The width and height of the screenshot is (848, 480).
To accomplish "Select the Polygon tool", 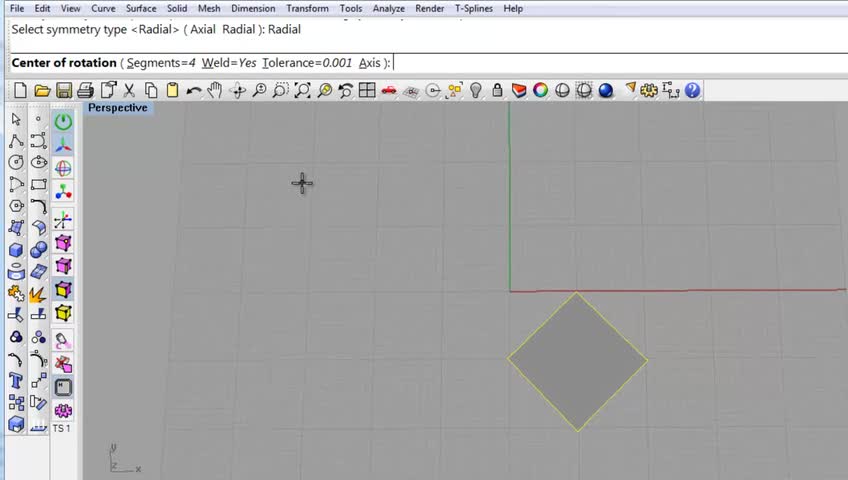I will tap(16, 206).
